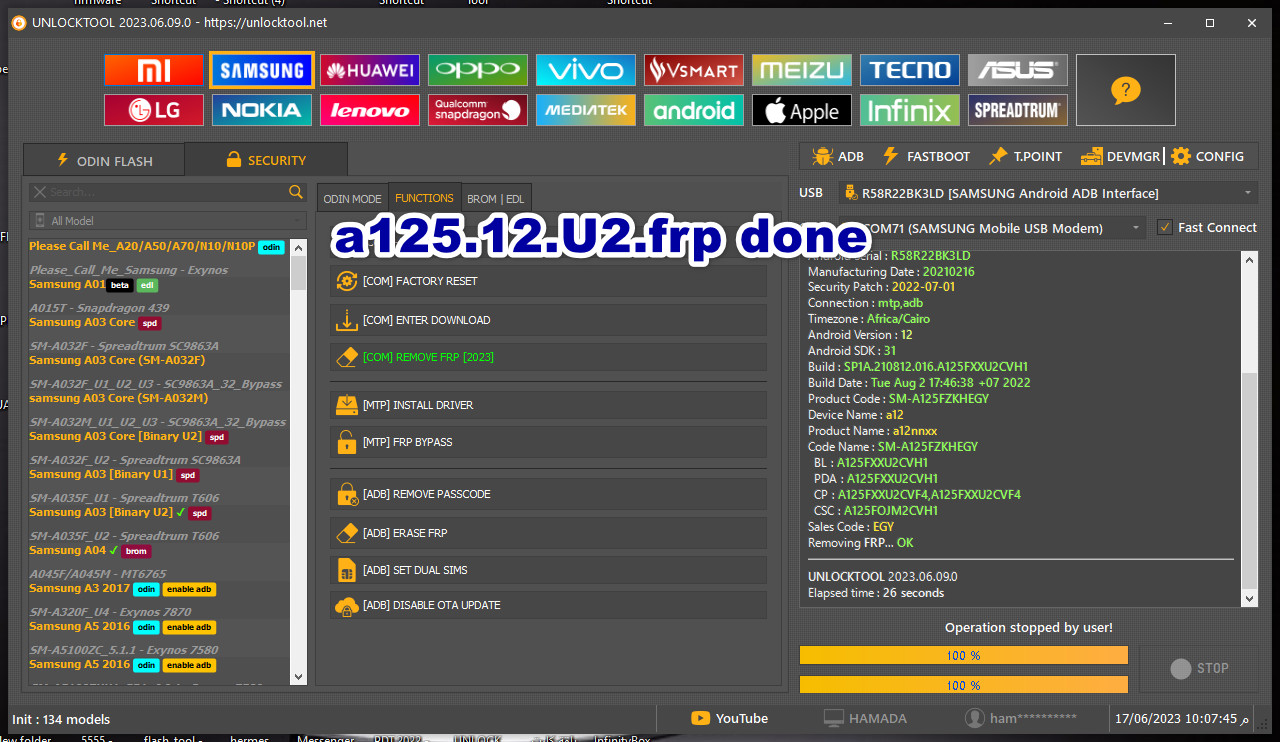Open DEVMGR device manager
This screenshot has width=1280, height=742.
pyautogui.click(x=1120, y=156)
